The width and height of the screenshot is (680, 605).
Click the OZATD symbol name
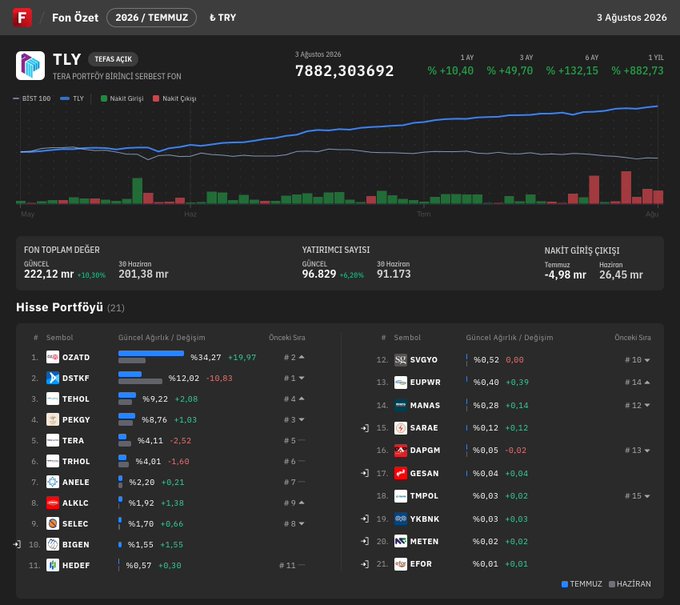(76, 357)
